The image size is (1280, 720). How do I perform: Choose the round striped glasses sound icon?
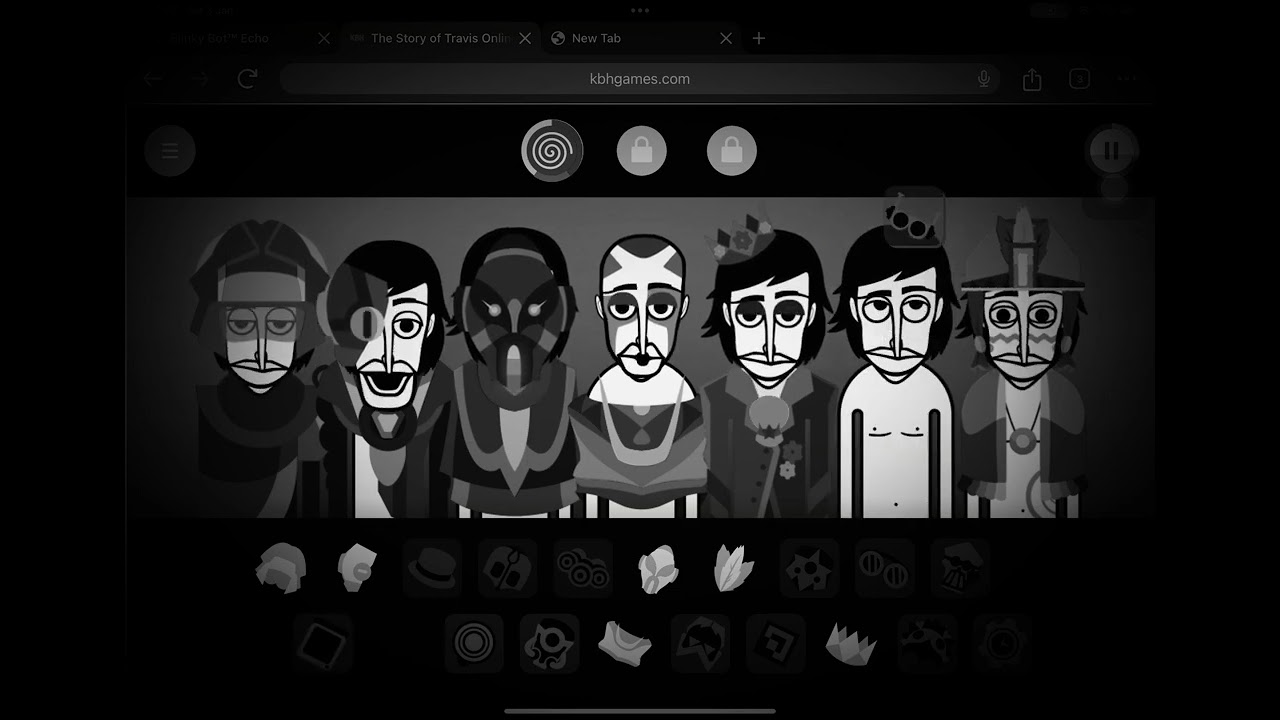885,568
